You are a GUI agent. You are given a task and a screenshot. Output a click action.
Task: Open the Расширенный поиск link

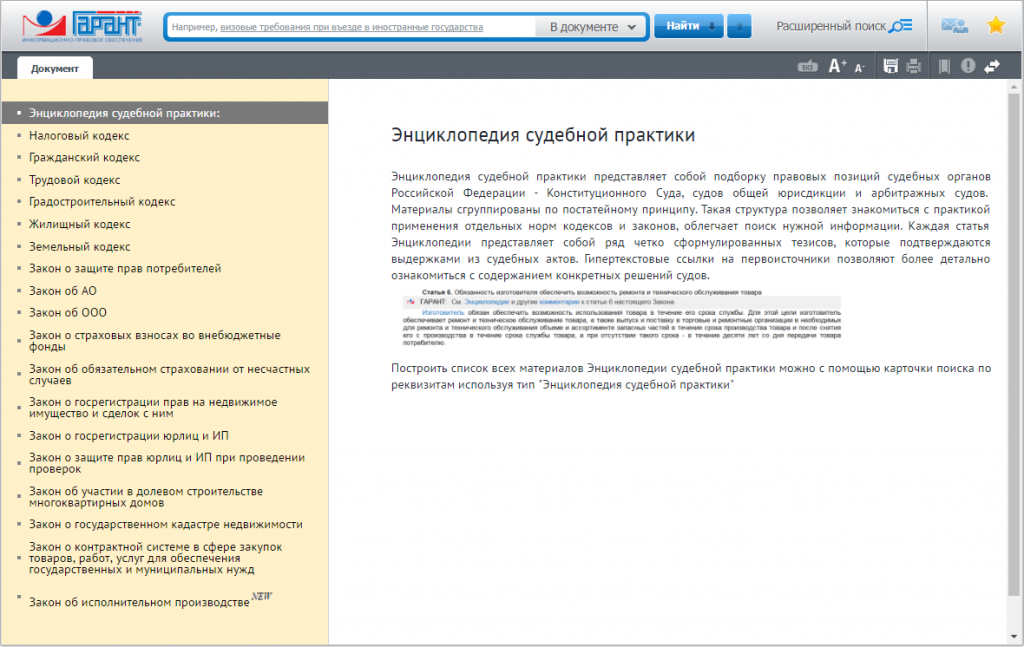click(x=831, y=26)
